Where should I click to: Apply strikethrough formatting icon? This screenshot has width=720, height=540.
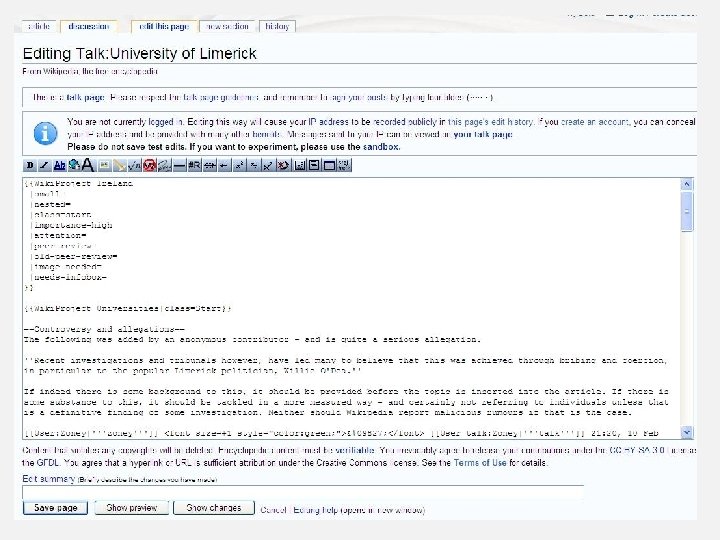tap(209, 165)
